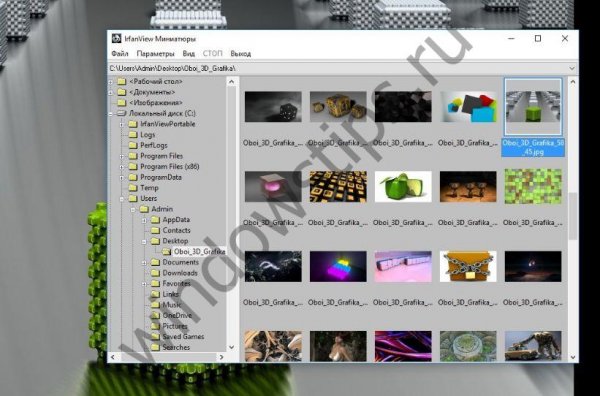
Task: Click the Users folder icon
Action: click(x=133, y=199)
